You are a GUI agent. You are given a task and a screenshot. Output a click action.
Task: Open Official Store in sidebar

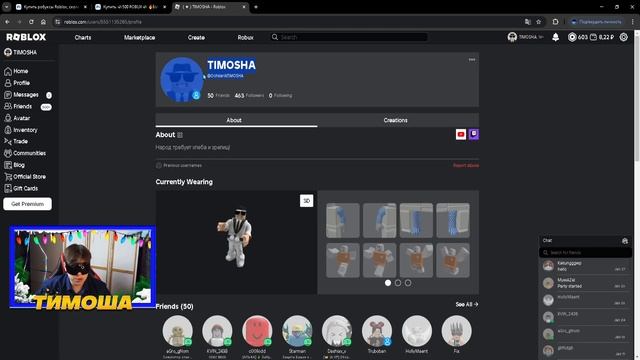[24, 177]
